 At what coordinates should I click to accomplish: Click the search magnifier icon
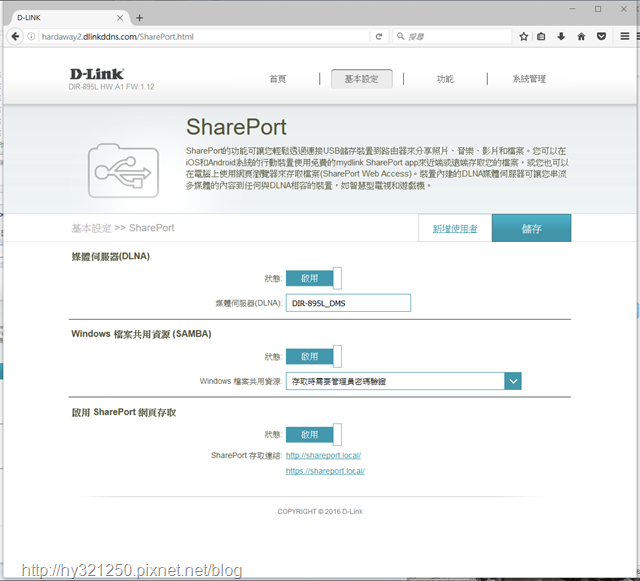(x=401, y=36)
